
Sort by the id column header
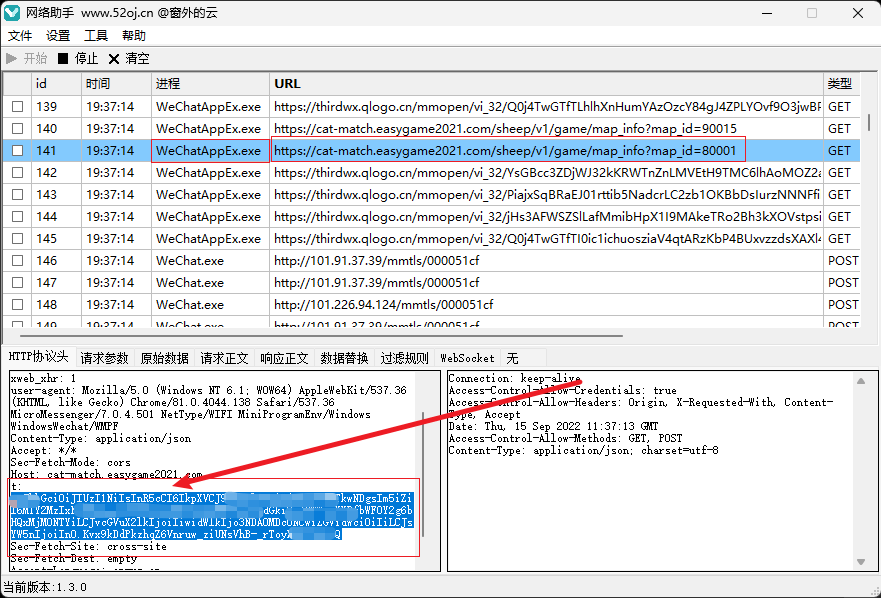56,84
